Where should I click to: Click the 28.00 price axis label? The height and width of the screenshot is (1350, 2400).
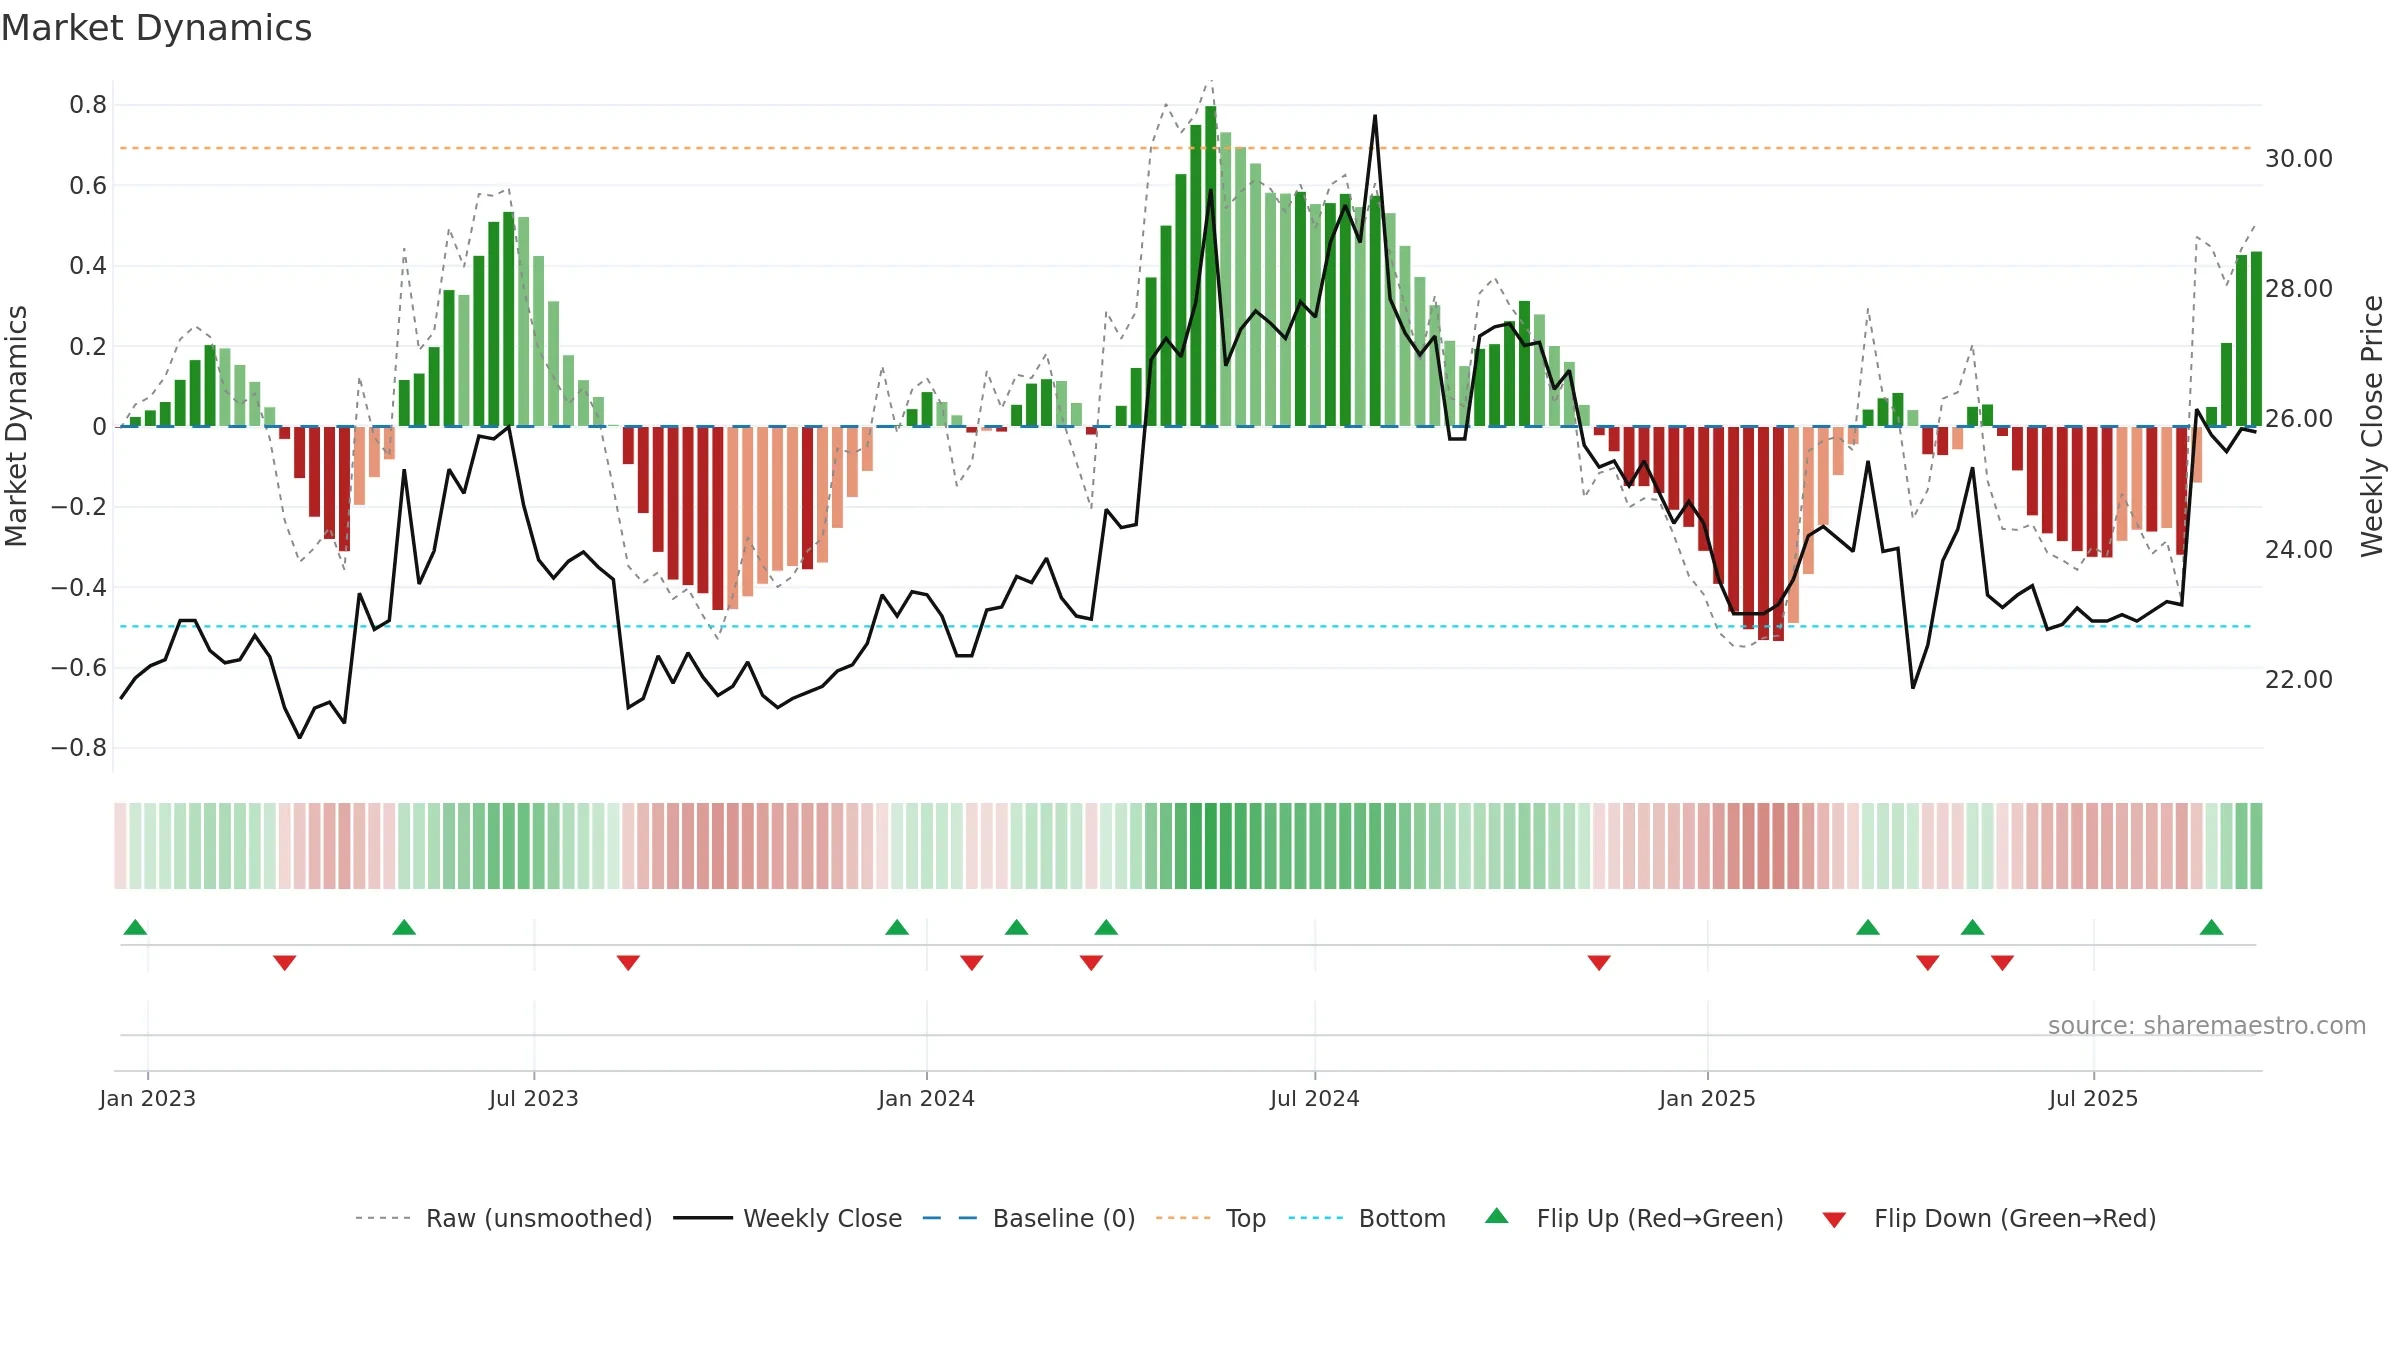pyautogui.click(x=2299, y=288)
